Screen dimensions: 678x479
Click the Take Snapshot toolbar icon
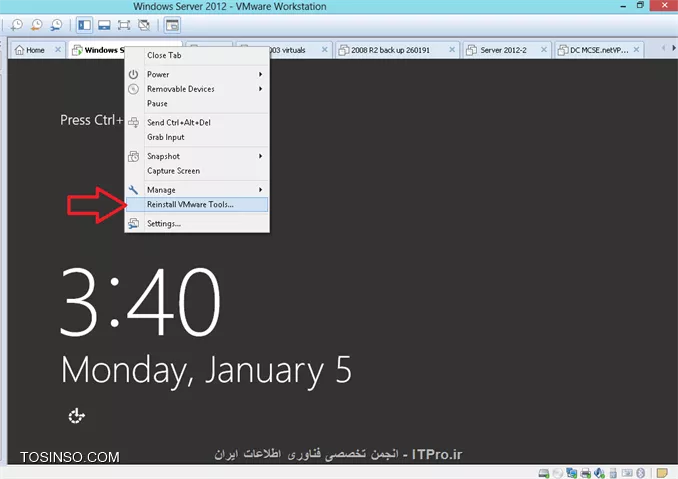click(x=17, y=25)
